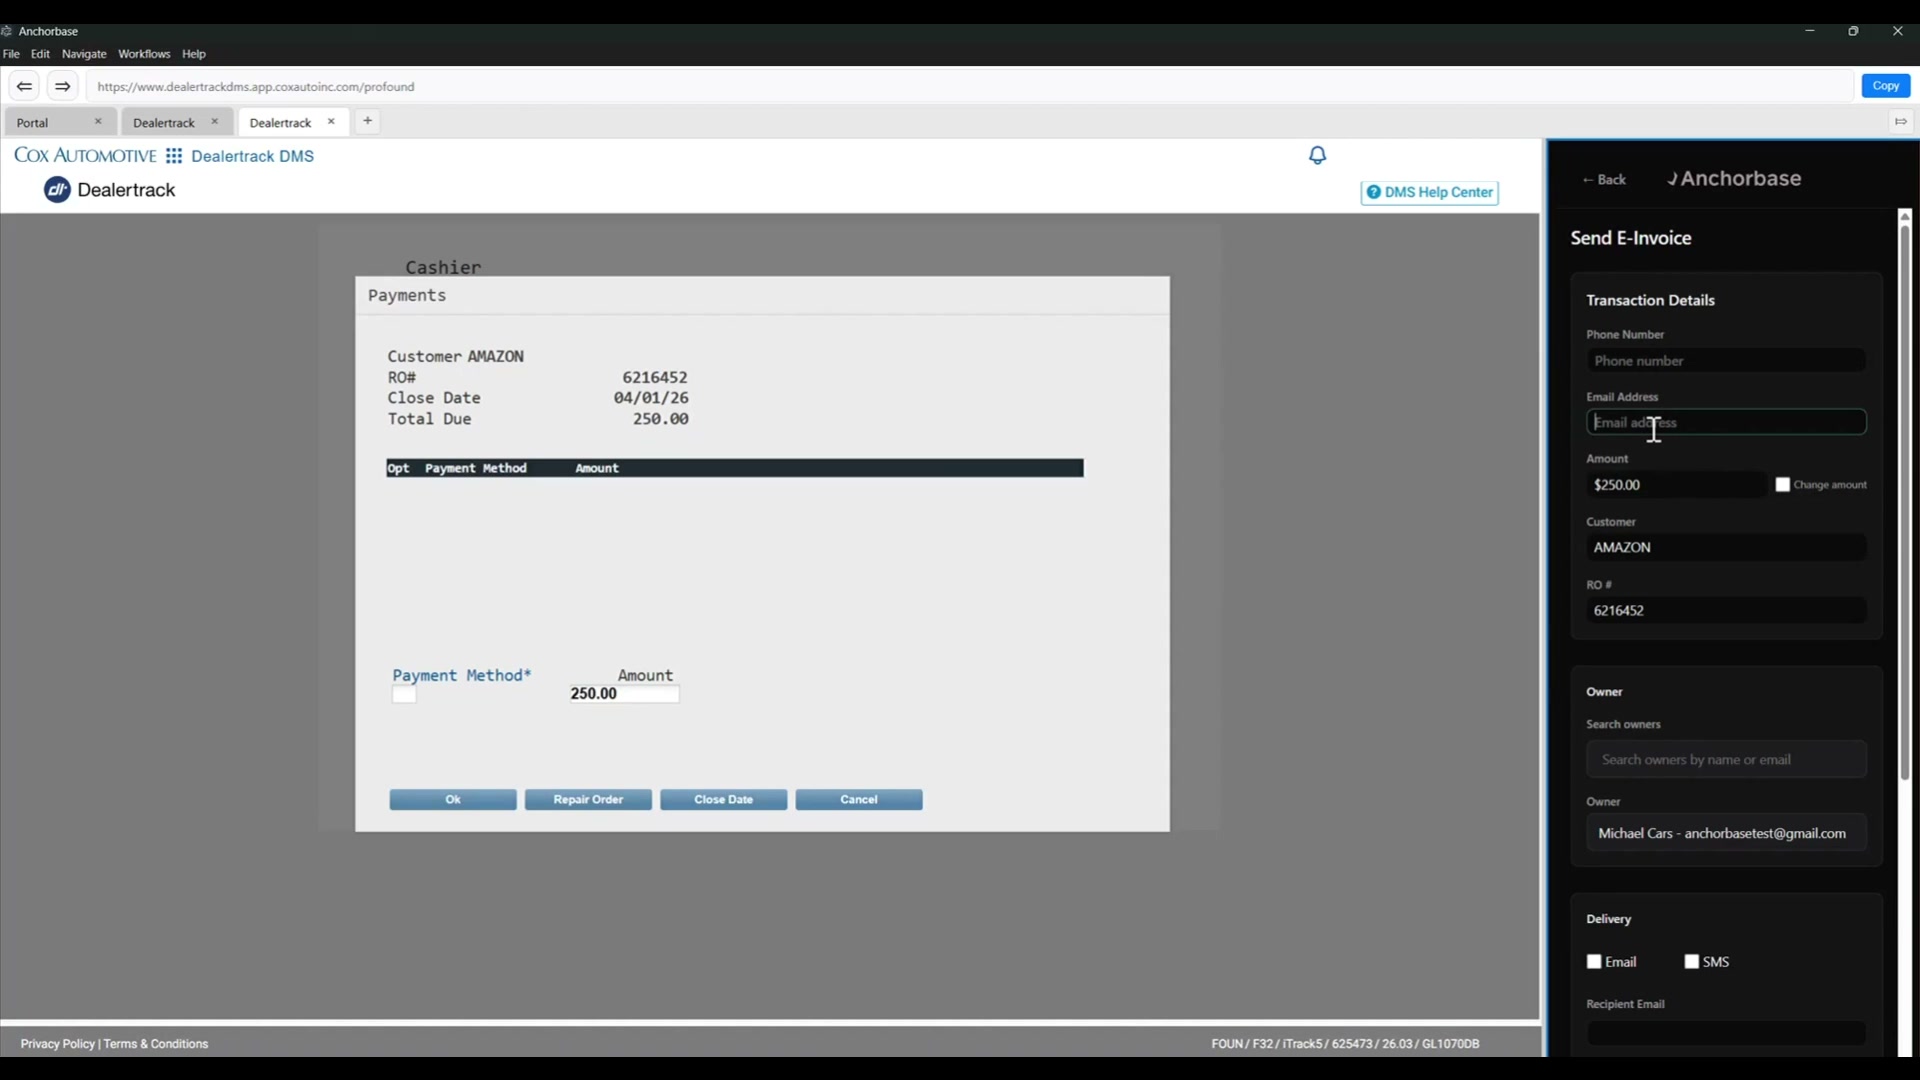Click the Close Date value 04/01/26
Image resolution: width=1920 pixels, height=1080 pixels.
click(x=650, y=398)
